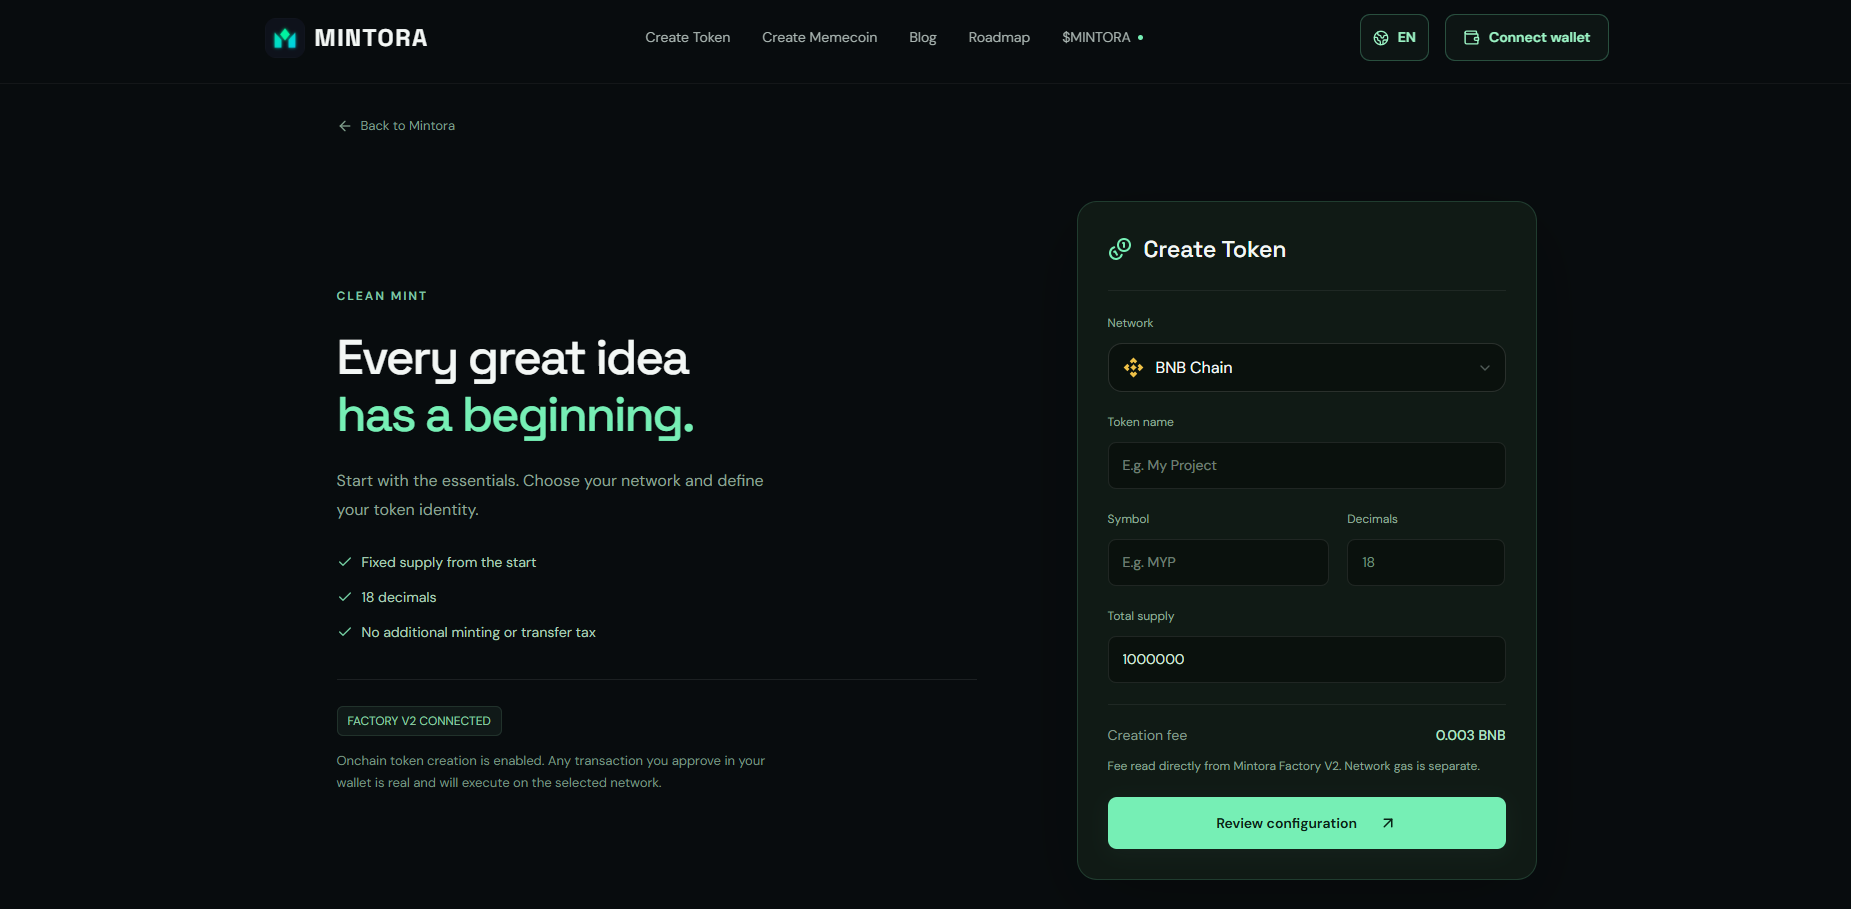Click the CLEAN MINT label
The image size is (1851, 909).
(x=382, y=296)
